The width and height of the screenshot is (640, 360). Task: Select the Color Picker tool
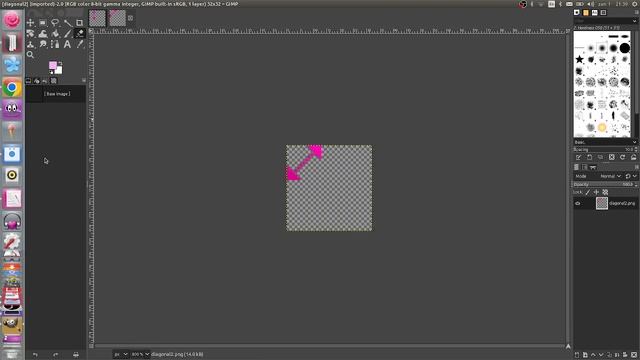coord(80,44)
